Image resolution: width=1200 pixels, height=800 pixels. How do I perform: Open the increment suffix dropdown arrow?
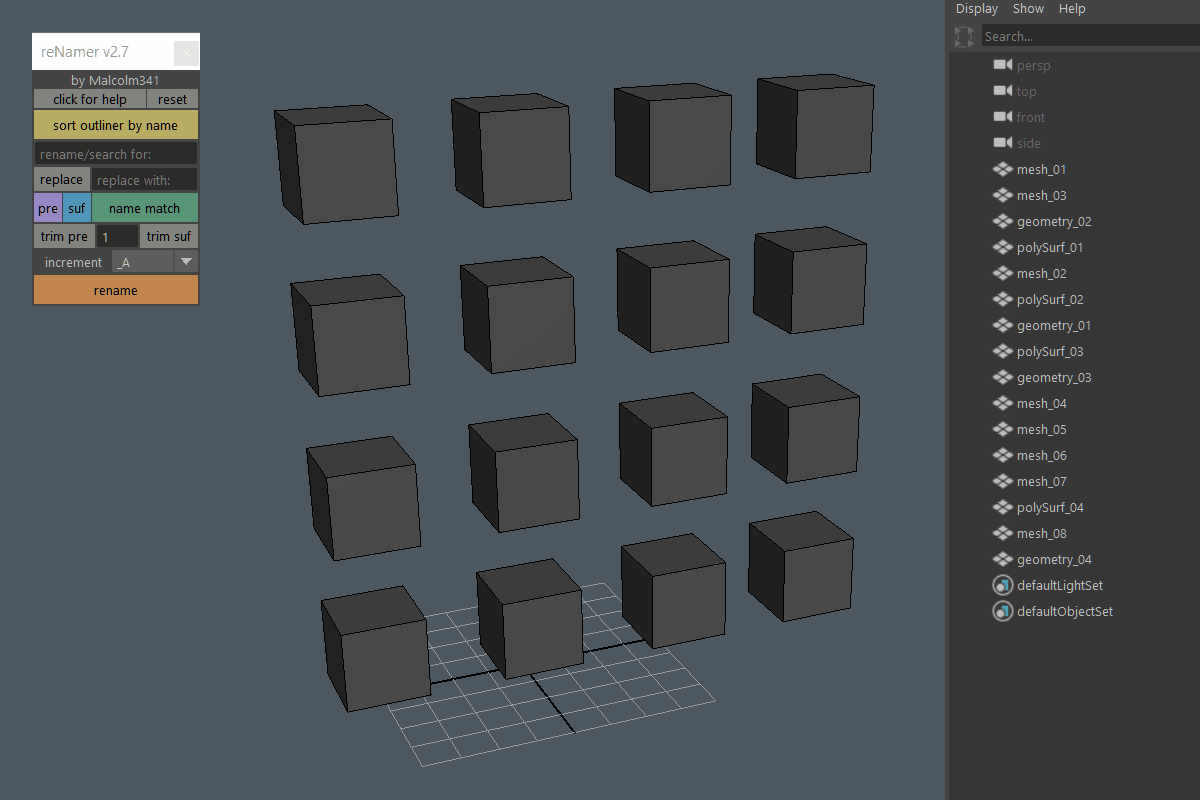coord(186,262)
